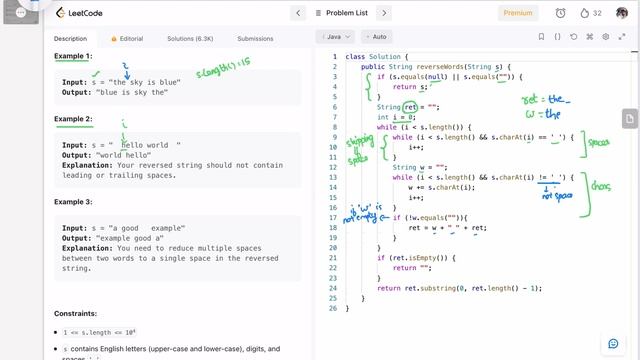The width and height of the screenshot is (640, 360).
Task: Switch to the Description tab
Action: pyautogui.click(x=70, y=39)
